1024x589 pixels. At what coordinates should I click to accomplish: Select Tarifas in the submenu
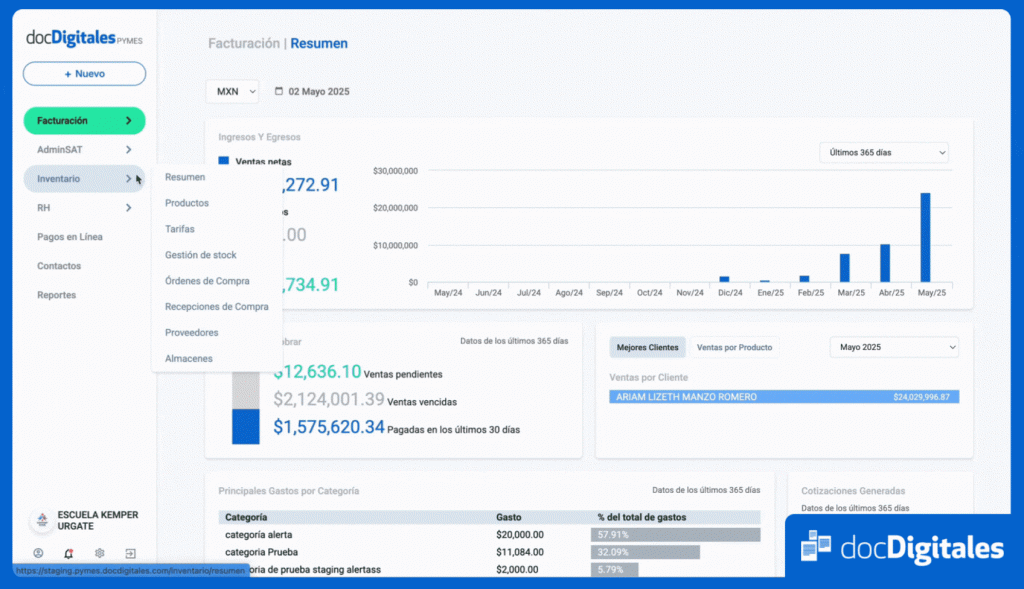(180, 229)
